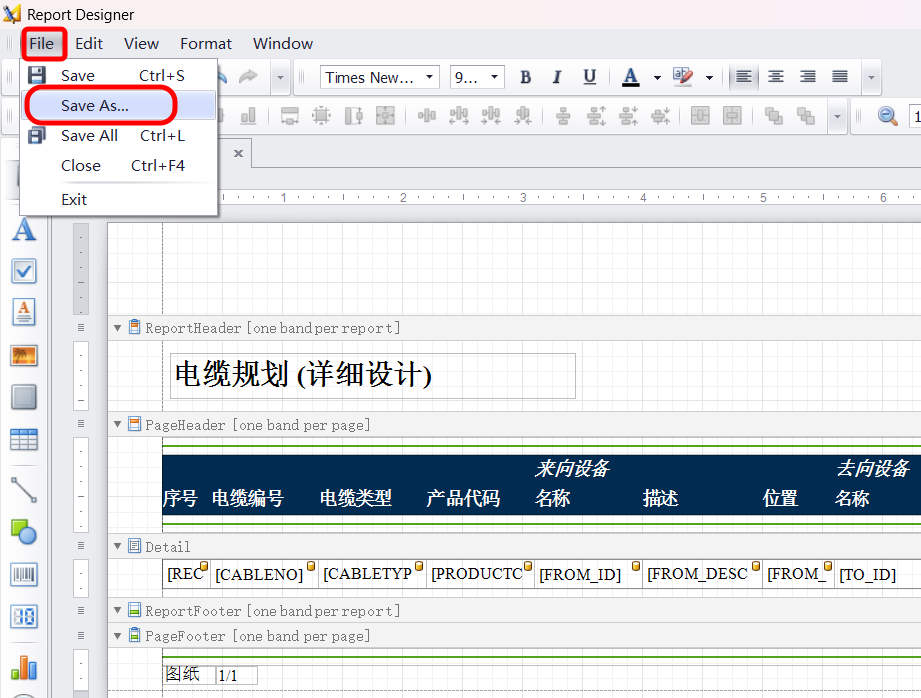Choose Save As... from File menu

[95, 106]
